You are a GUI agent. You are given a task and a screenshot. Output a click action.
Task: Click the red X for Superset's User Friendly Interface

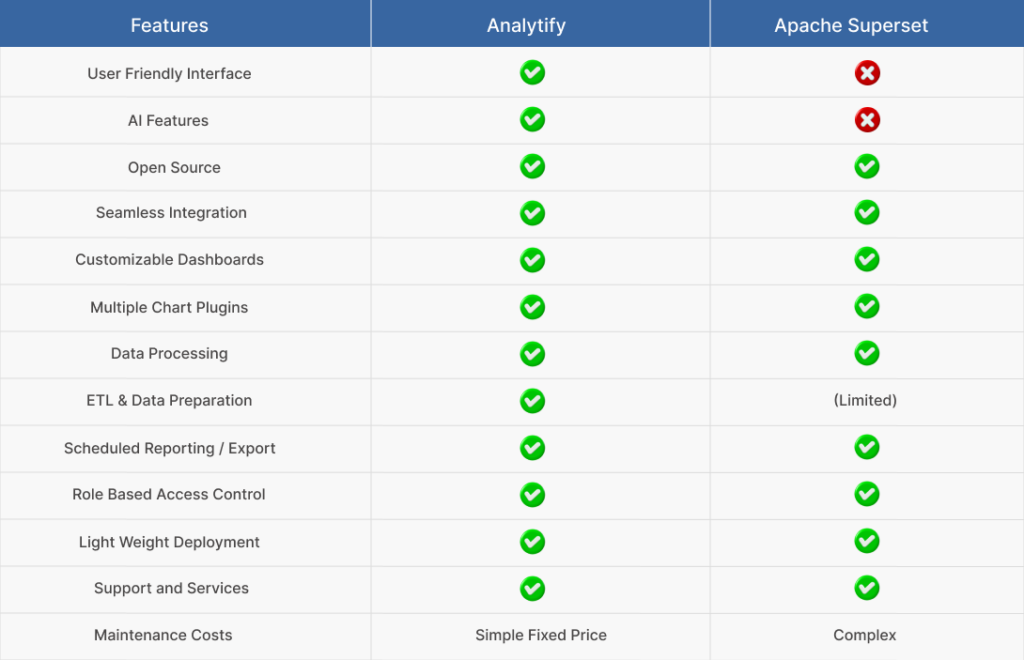coord(867,72)
